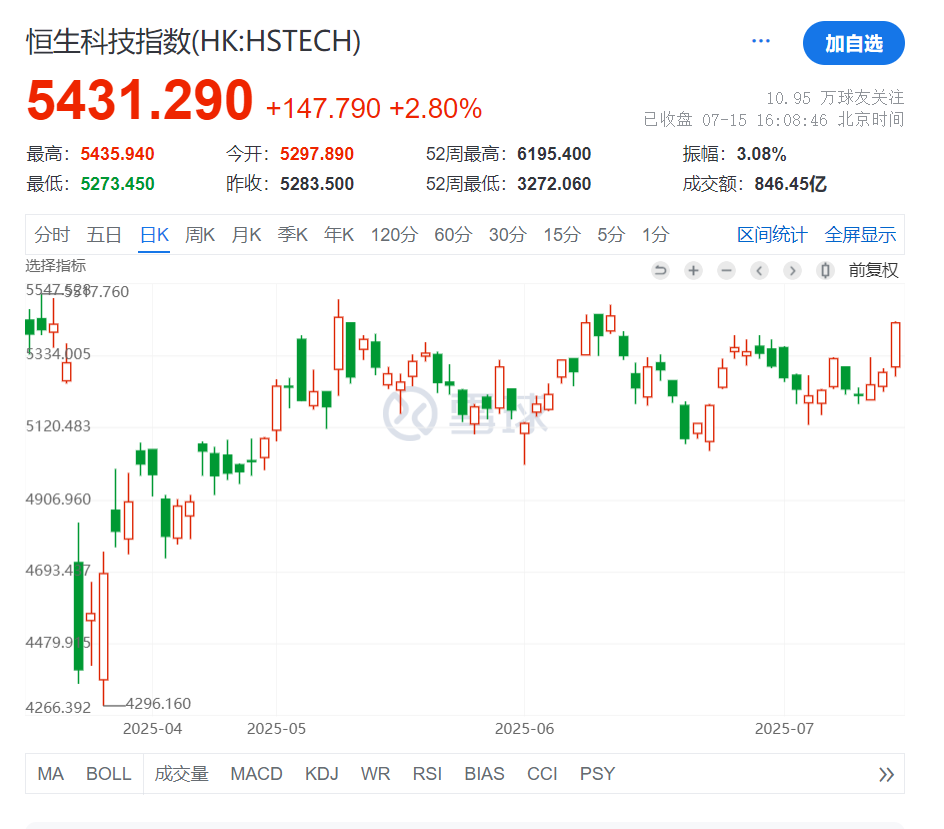Select the KDJ indicator
Image resolution: width=944 pixels, height=829 pixels.
(x=321, y=774)
